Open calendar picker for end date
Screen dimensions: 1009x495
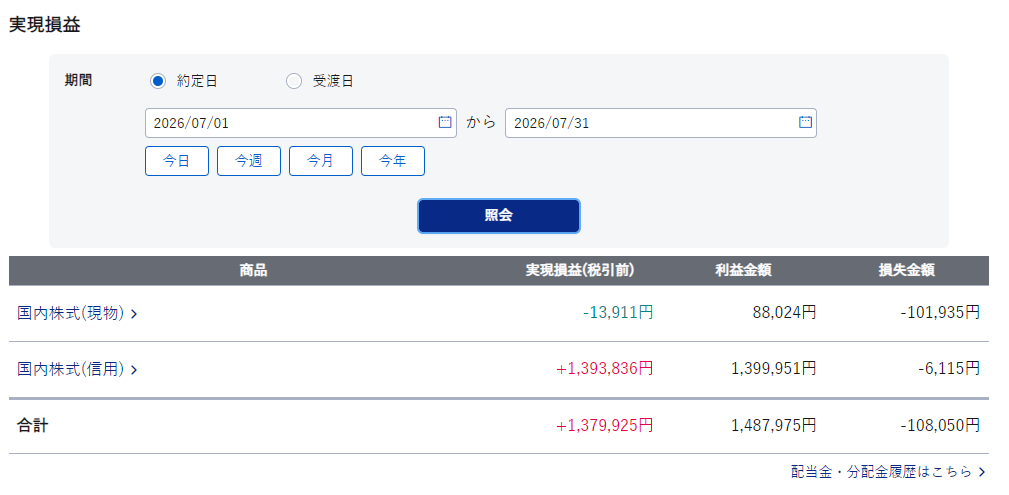[x=805, y=122]
